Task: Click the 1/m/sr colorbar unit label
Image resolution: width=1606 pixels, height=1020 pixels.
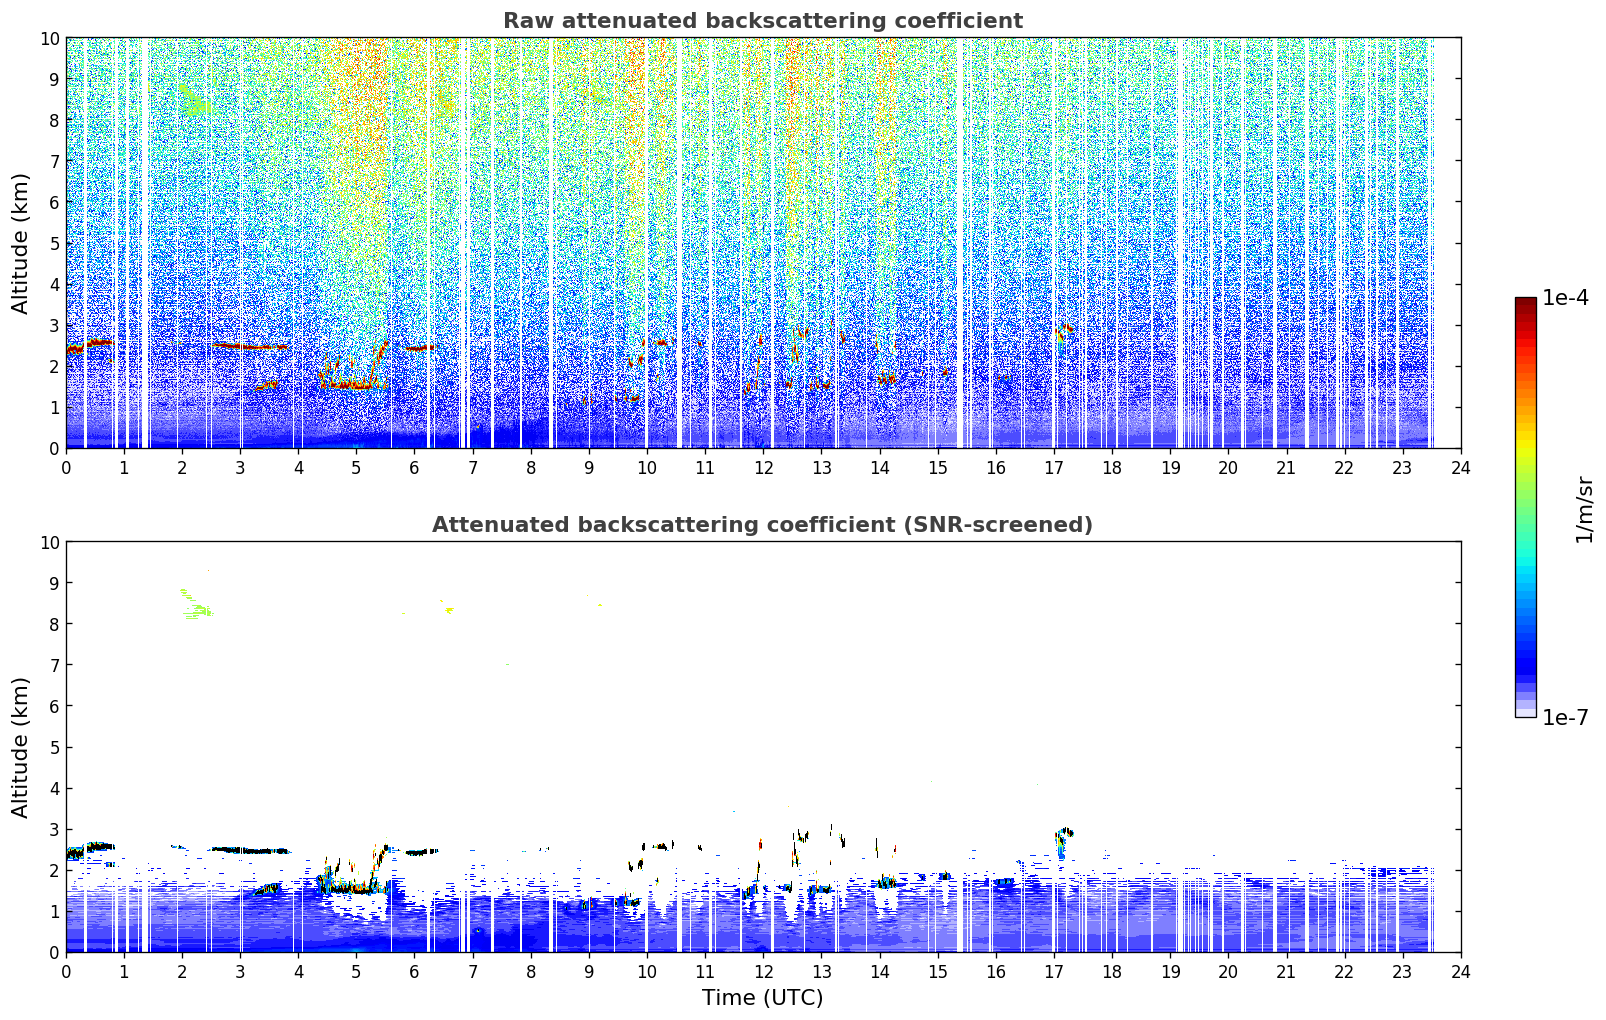Action: tap(1583, 509)
